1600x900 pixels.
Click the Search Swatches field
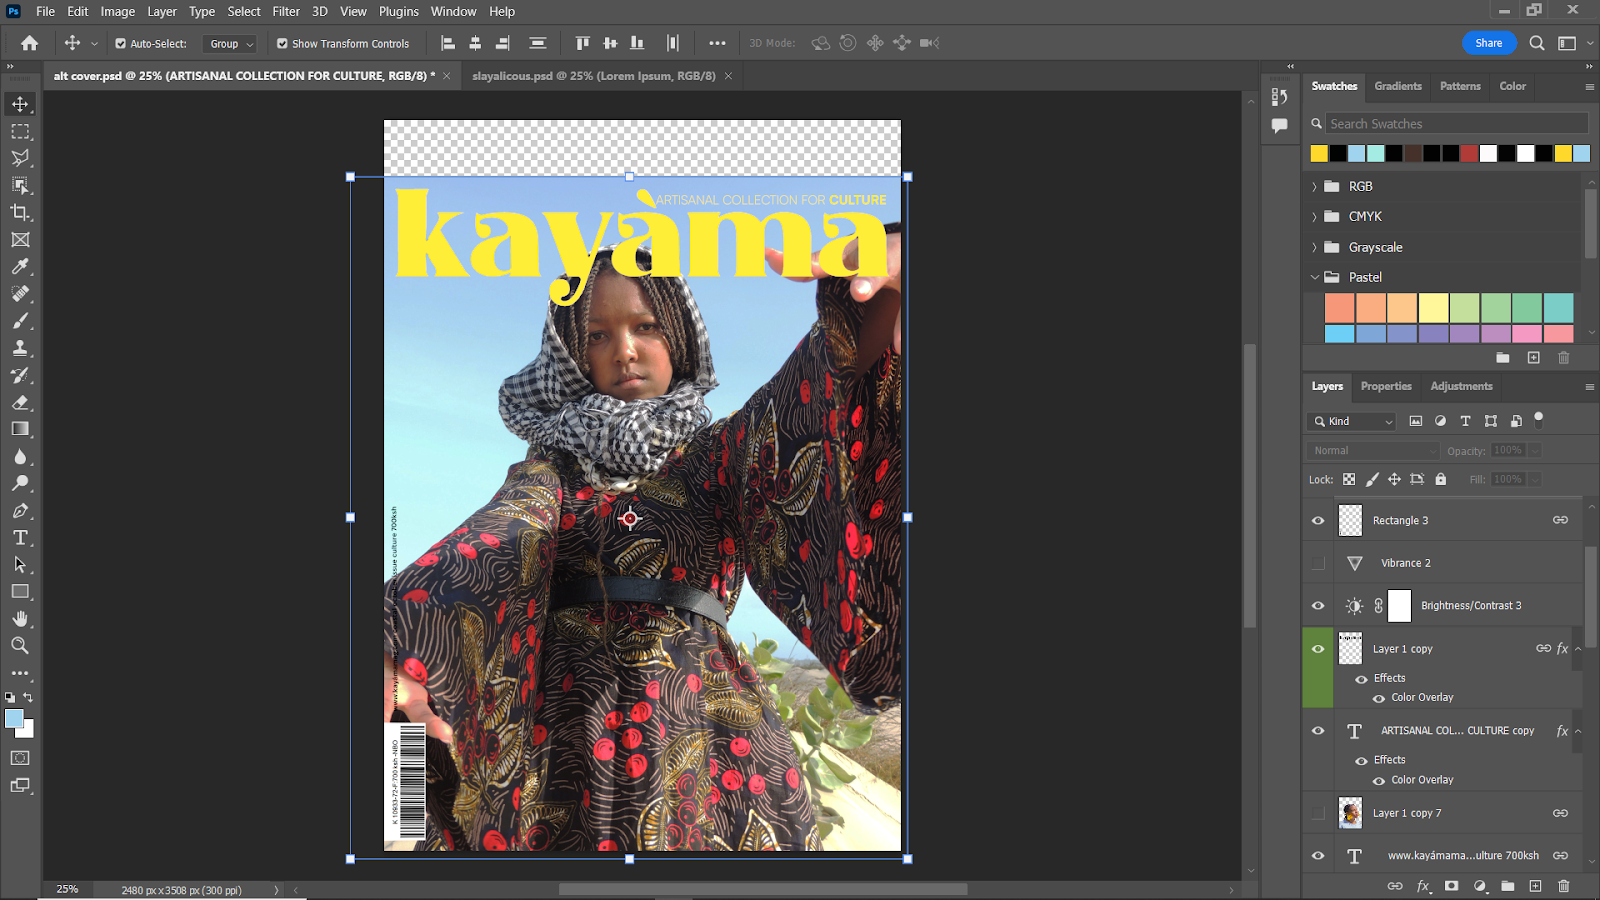point(1457,124)
